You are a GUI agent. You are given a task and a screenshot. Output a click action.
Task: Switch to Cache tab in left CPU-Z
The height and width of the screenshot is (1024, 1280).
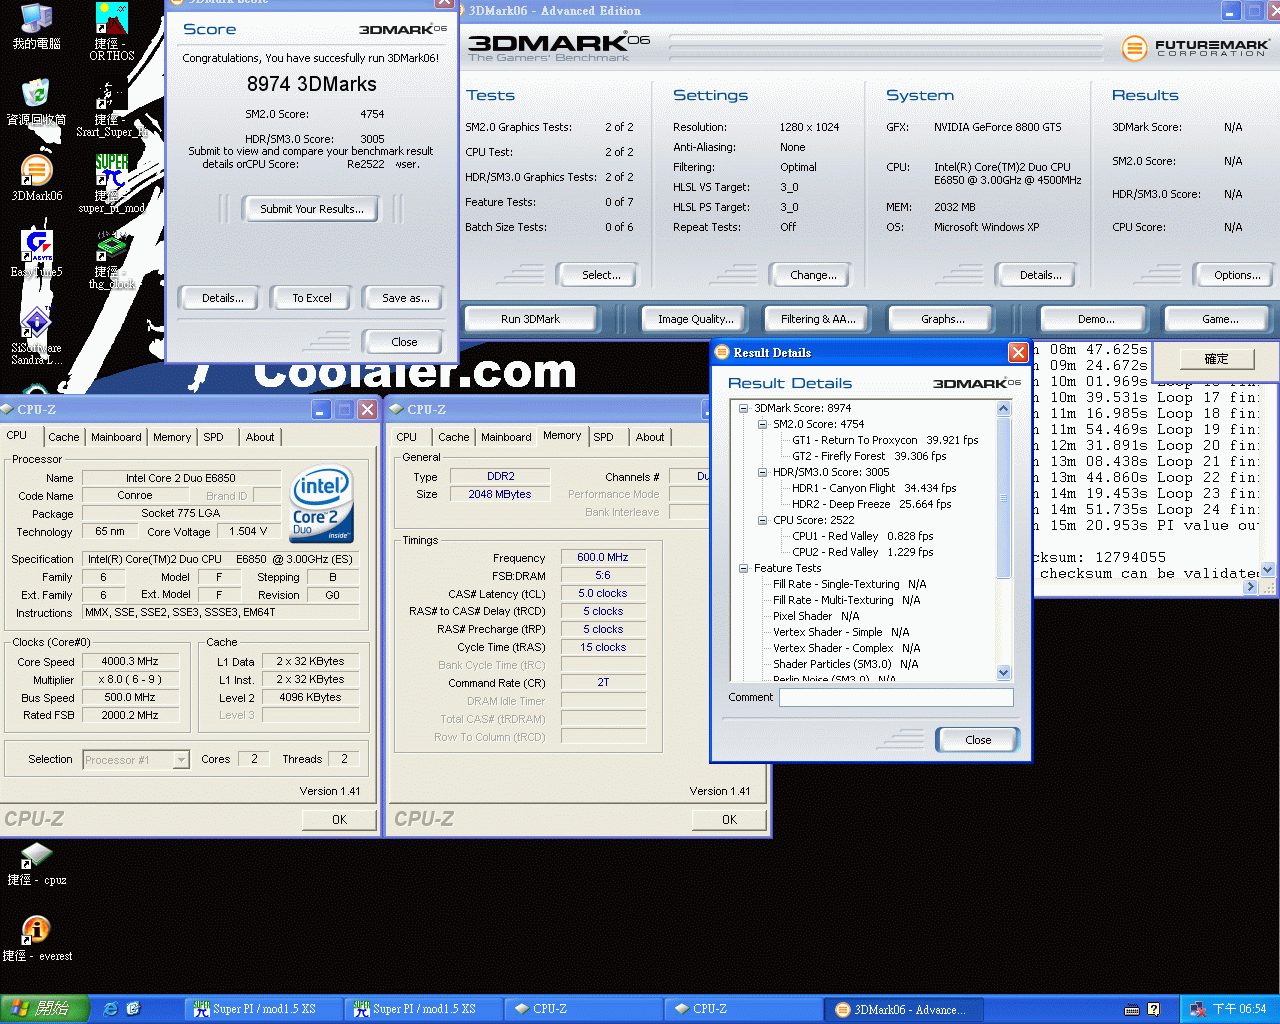click(64, 437)
